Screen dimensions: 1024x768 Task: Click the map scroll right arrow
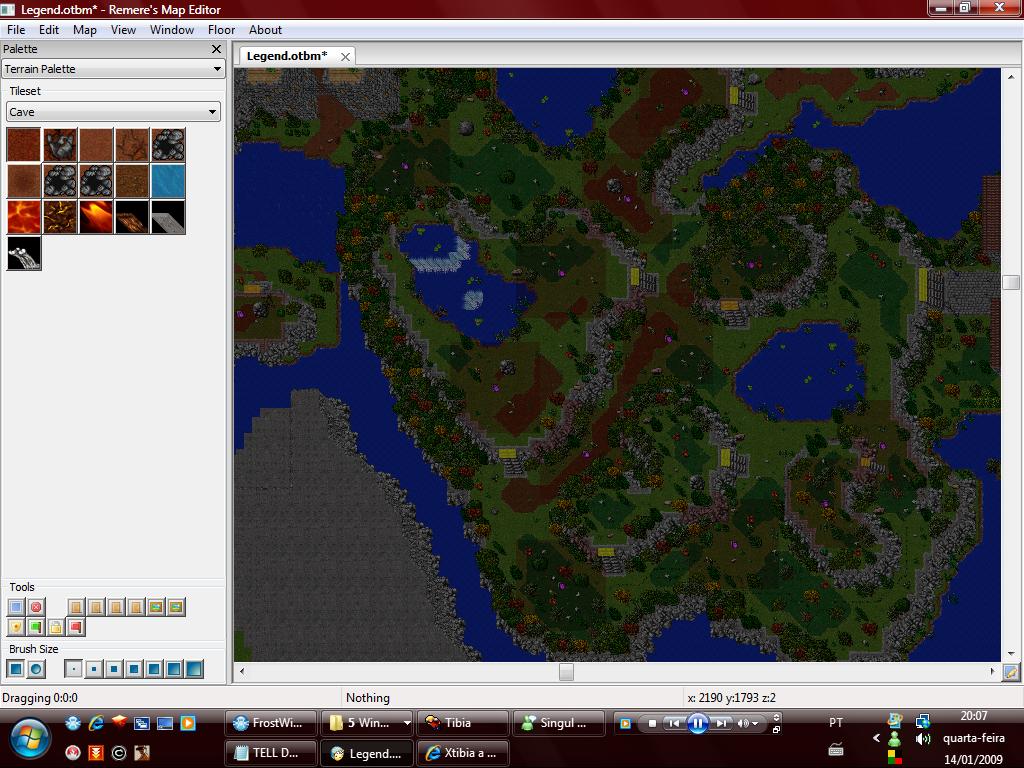[x=992, y=671]
